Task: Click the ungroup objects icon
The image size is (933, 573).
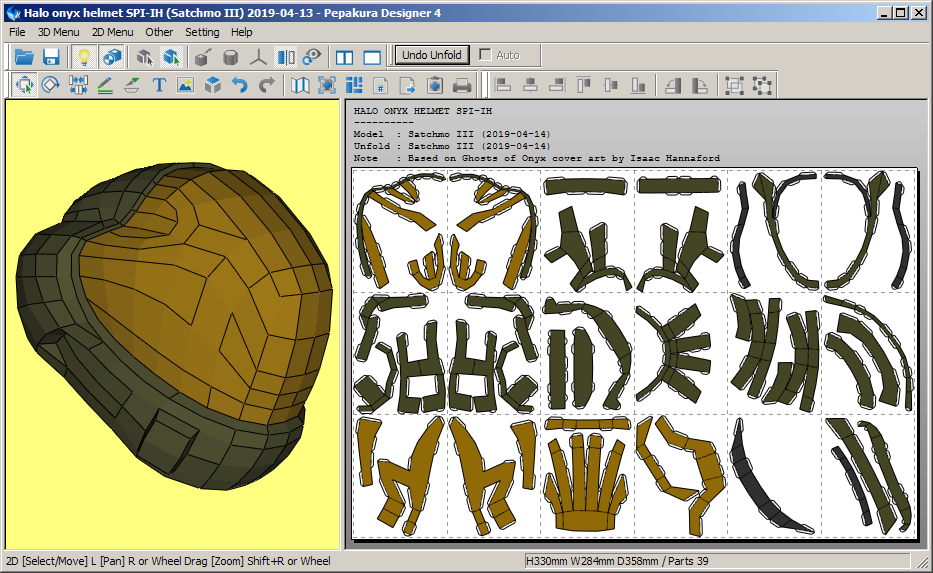Action: pyautogui.click(x=762, y=85)
